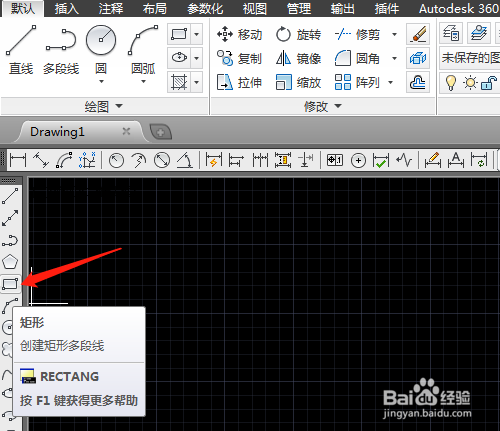Screen dimensions: 500x431
Task: Click the Stretch (拉伸) tool
Action: click(239, 82)
